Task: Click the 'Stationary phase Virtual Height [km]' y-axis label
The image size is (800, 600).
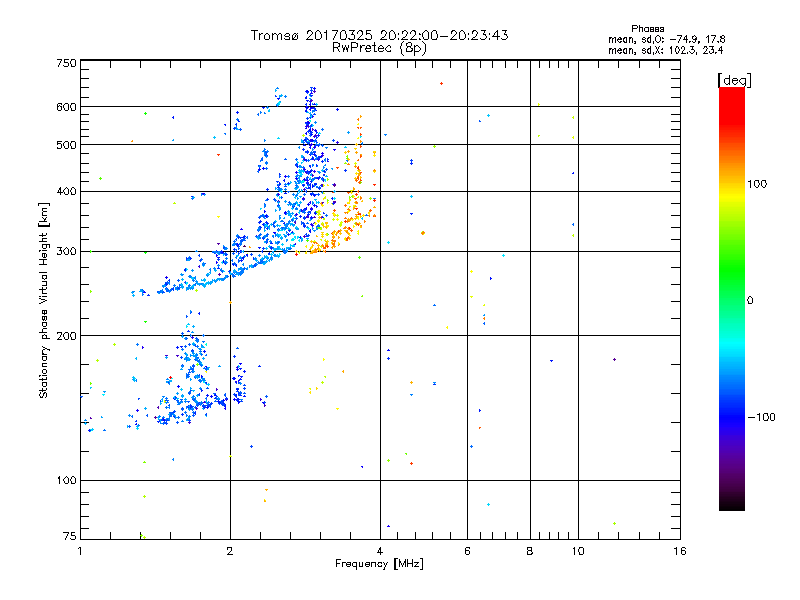Action: pos(43,300)
